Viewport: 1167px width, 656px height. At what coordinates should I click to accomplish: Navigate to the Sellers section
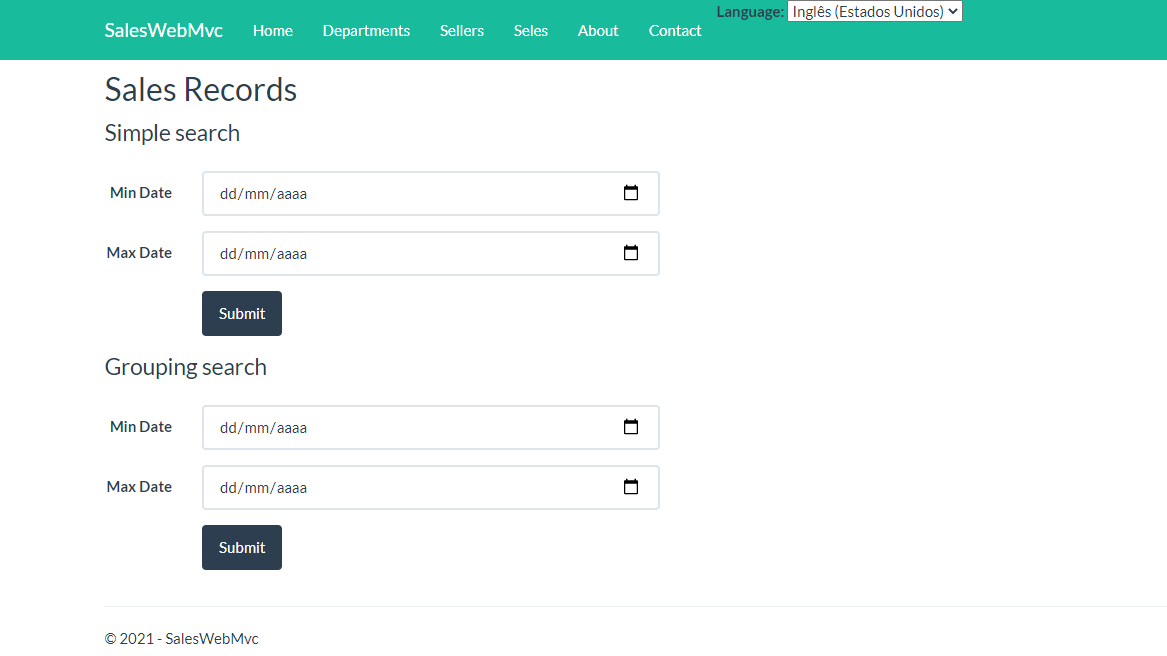tap(461, 30)
